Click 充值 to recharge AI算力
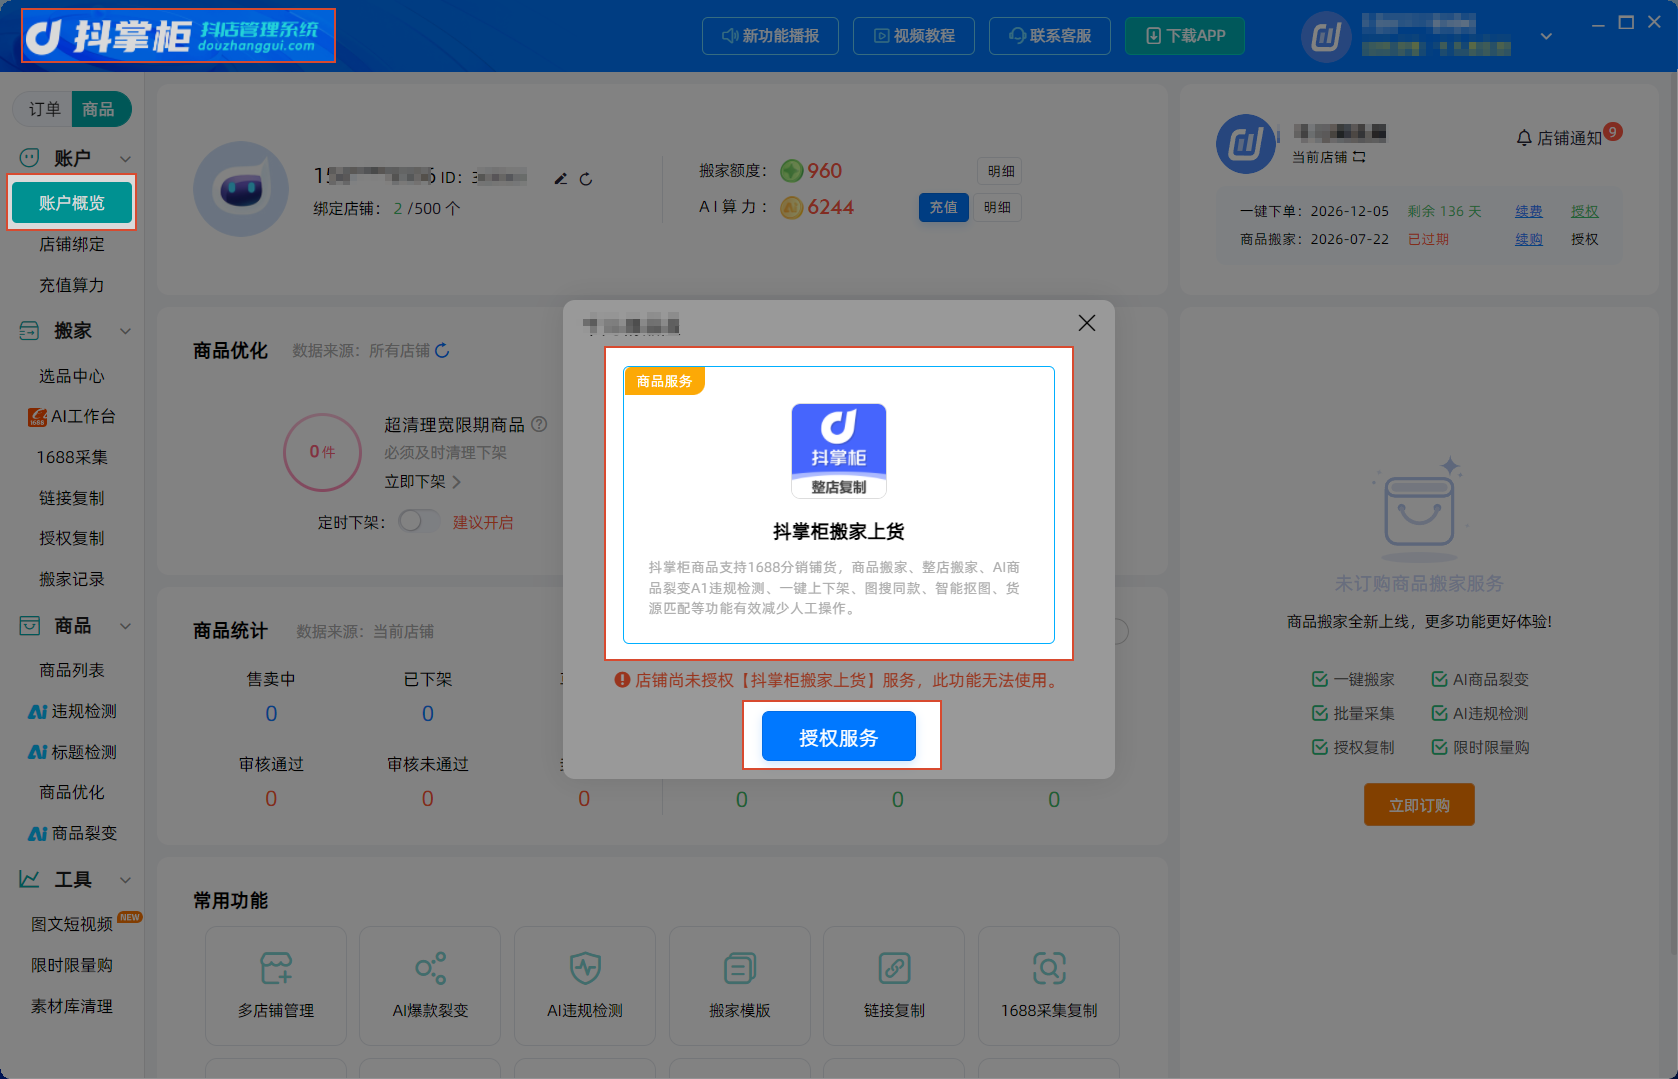The image size is (1678, 1079). [x=943, y=207]
